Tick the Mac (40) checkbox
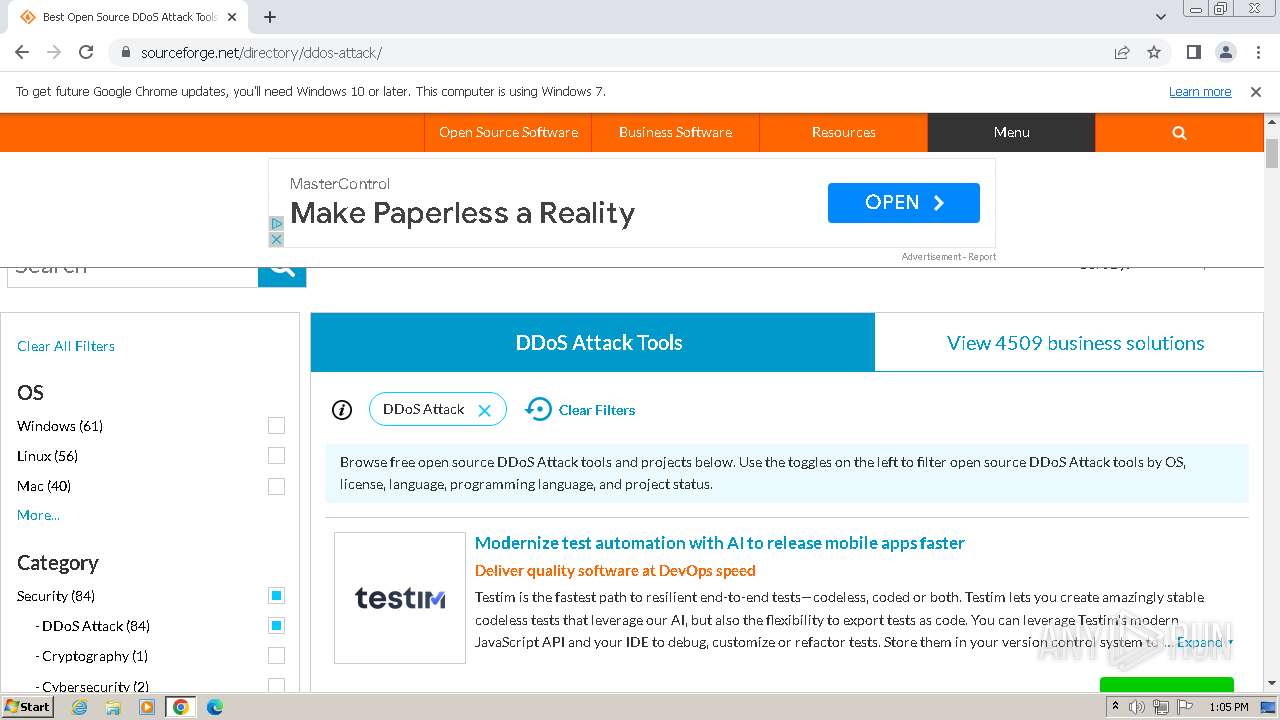Viewport: 1280px width, 720px height. coord(277,486)
